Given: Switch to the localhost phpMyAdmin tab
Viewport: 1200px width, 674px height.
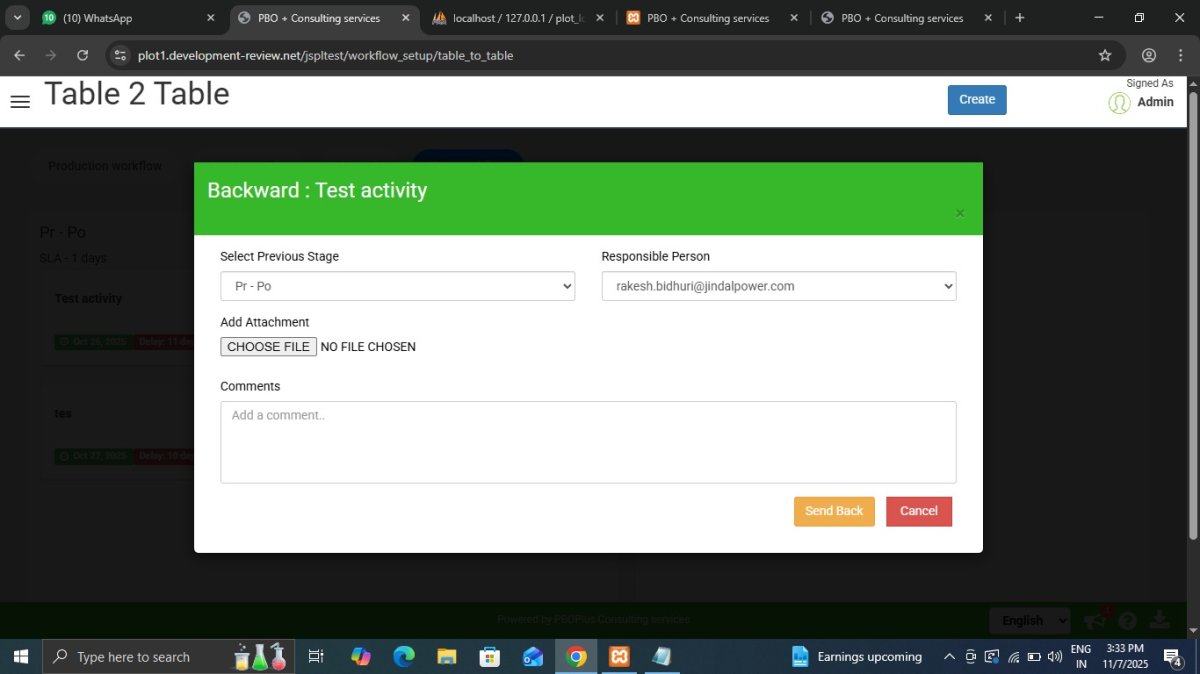Looking at the screenshot, I should (x=510, y=18).
